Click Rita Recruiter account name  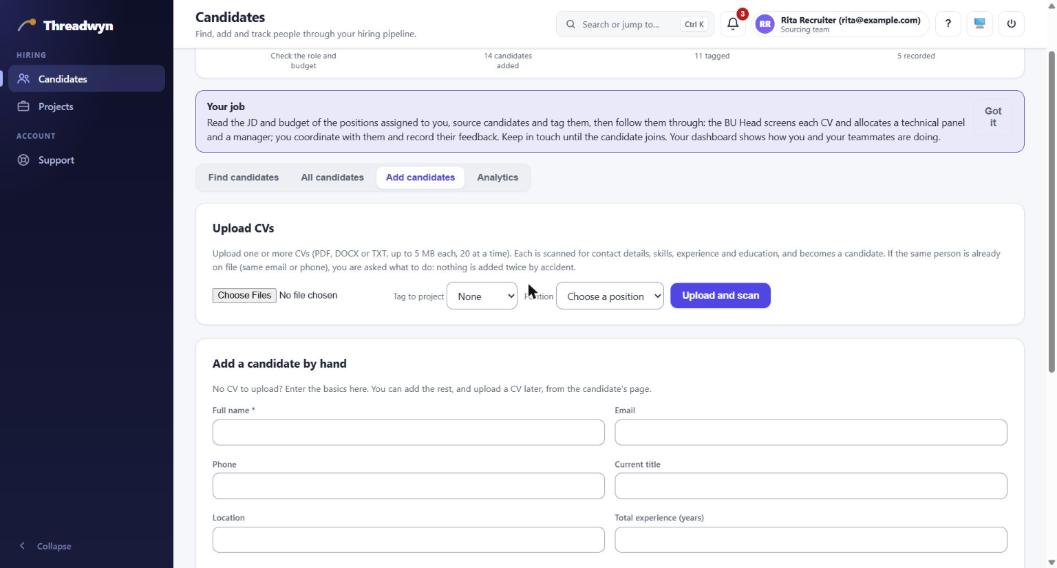(850, 20)
